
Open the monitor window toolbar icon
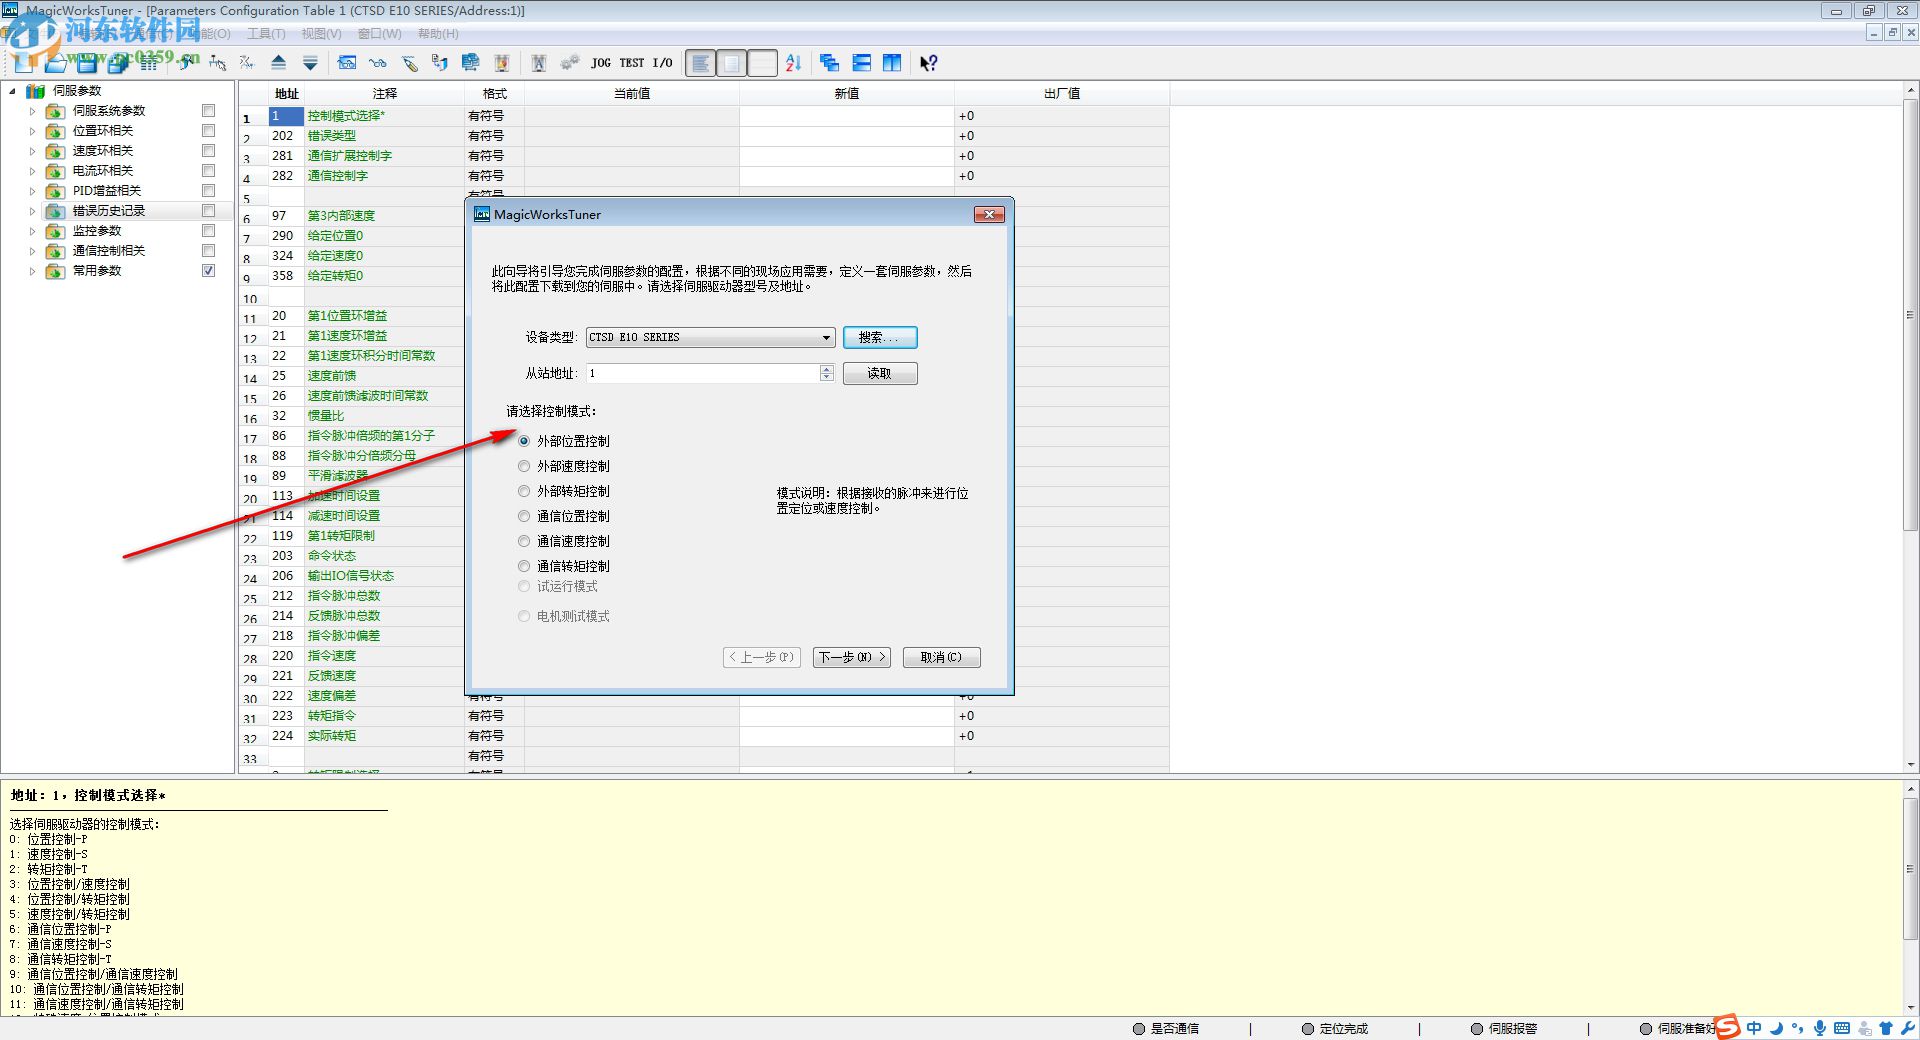(x=347, y=63)
